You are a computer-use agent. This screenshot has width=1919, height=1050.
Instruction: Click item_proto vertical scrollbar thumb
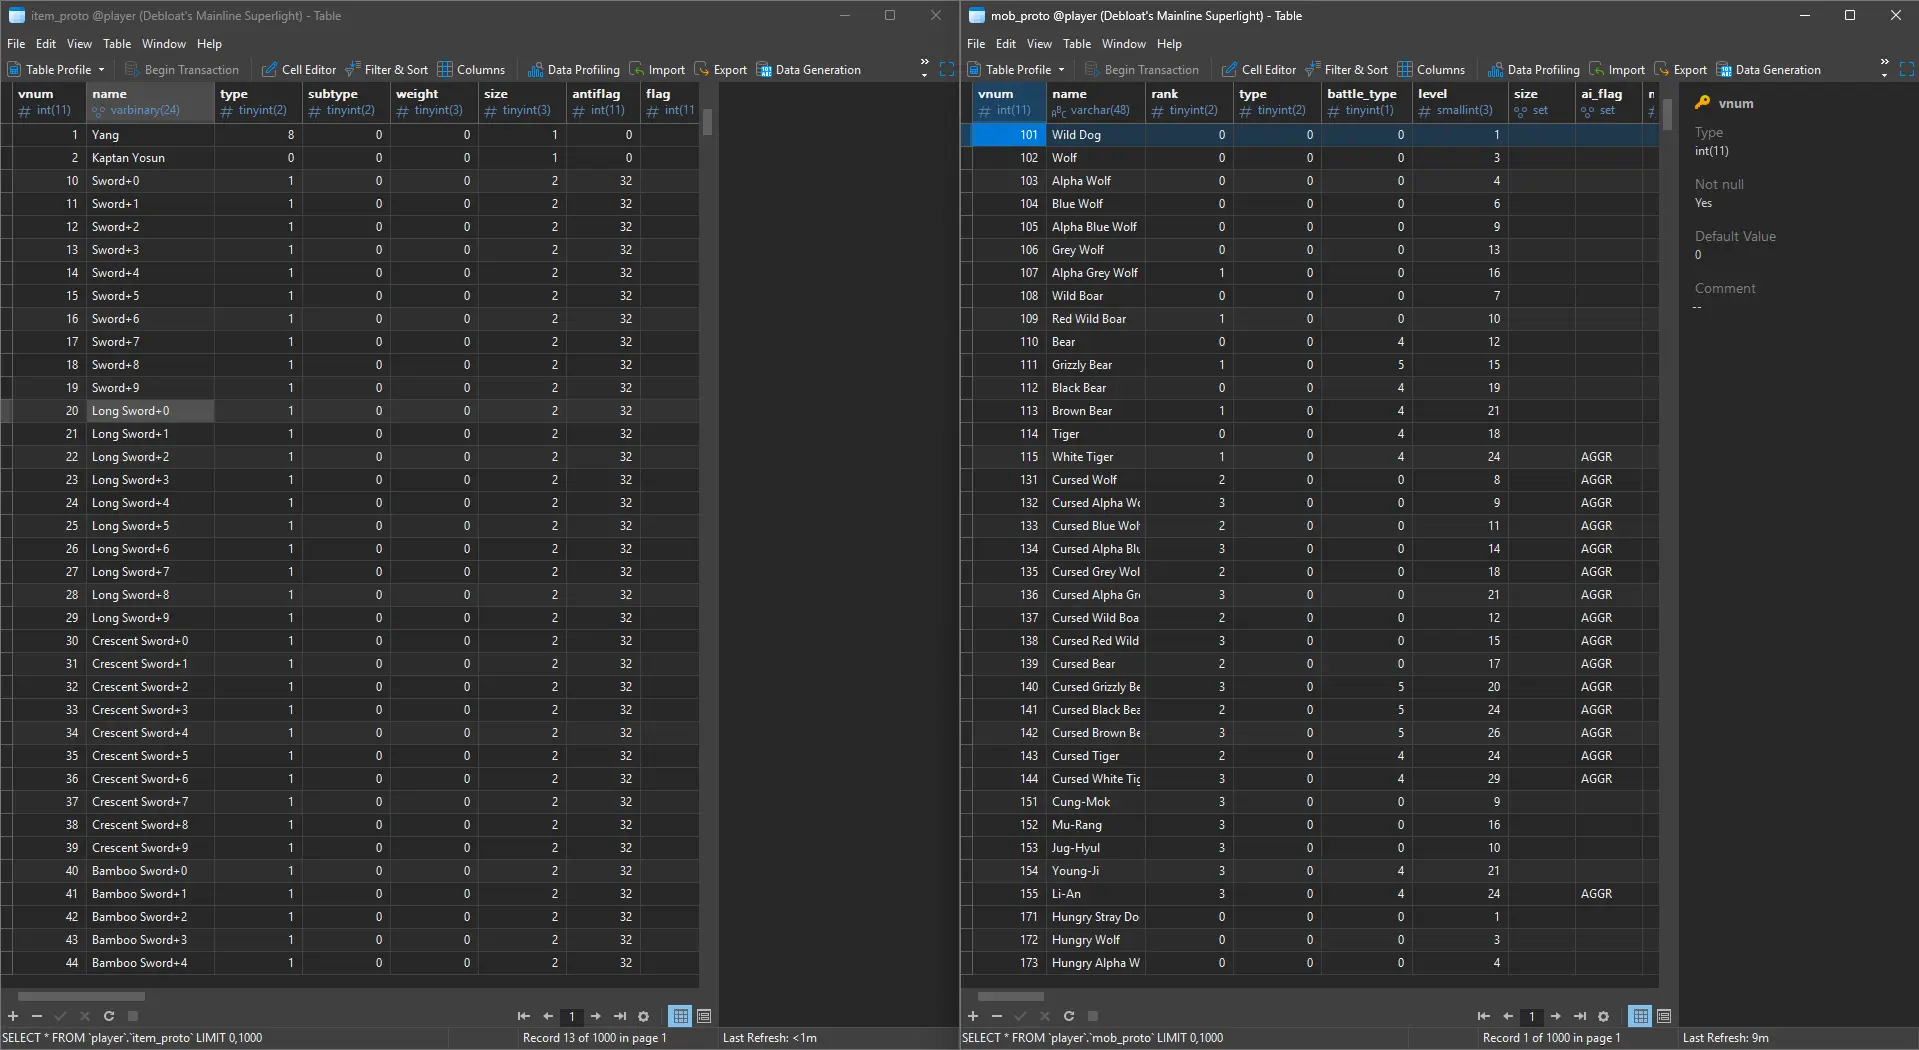click(707, 122)
